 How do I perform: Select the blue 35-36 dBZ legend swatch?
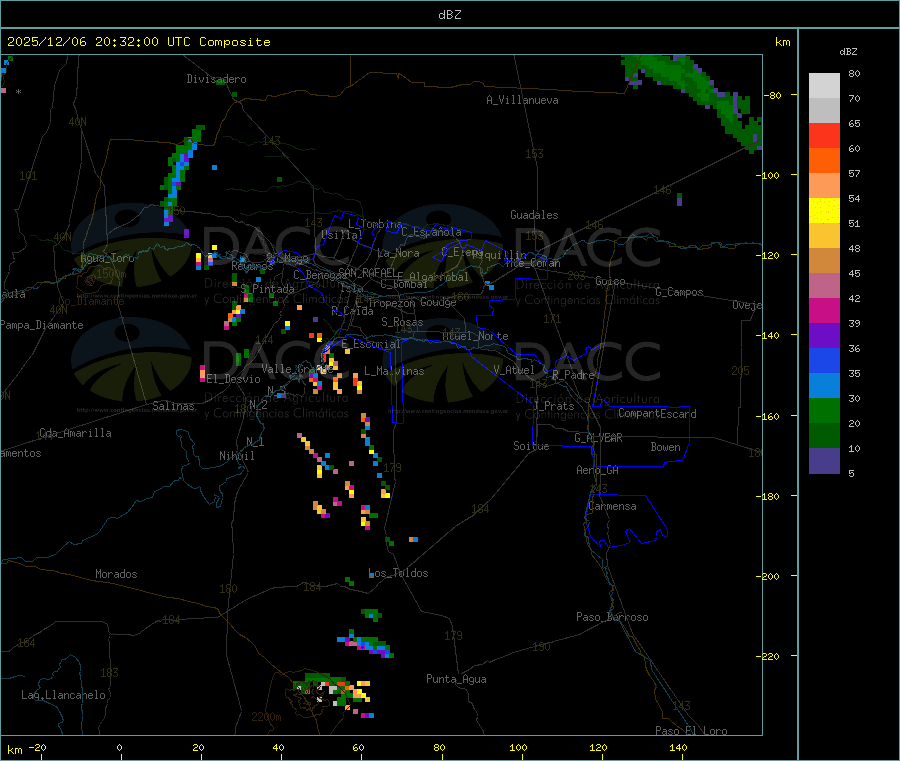(824, 360)
